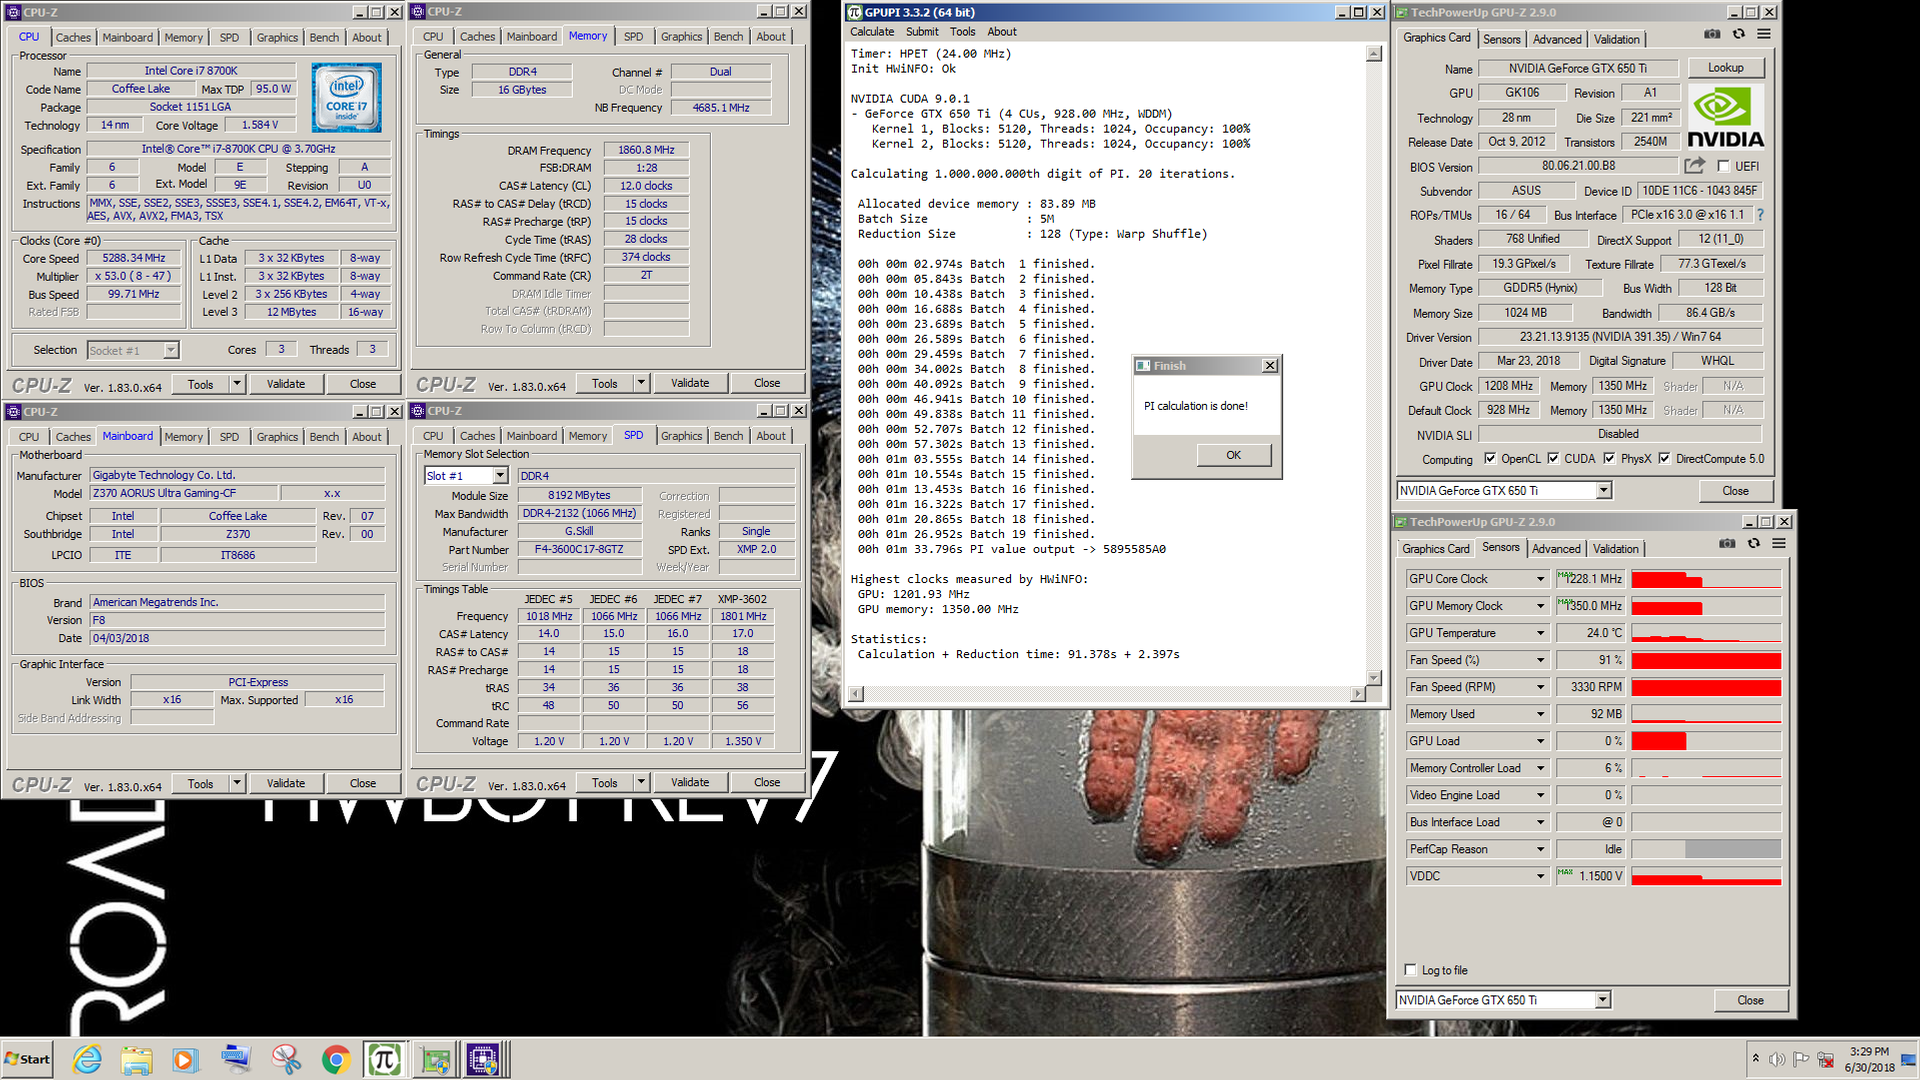Open Tools dropdown arrow in CPU-Z Memory window

point(641,383)
